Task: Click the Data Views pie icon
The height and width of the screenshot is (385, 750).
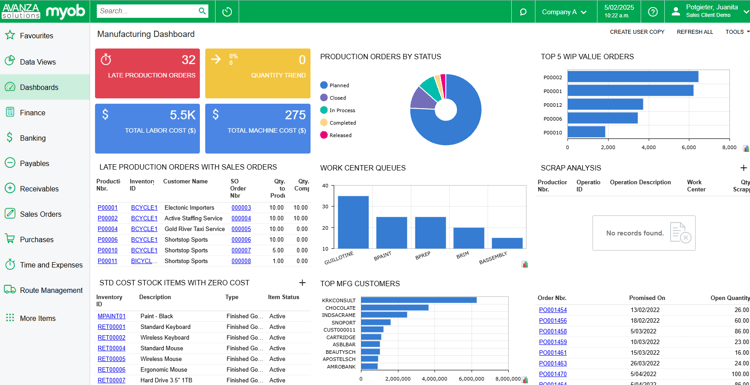Action: 9,61
